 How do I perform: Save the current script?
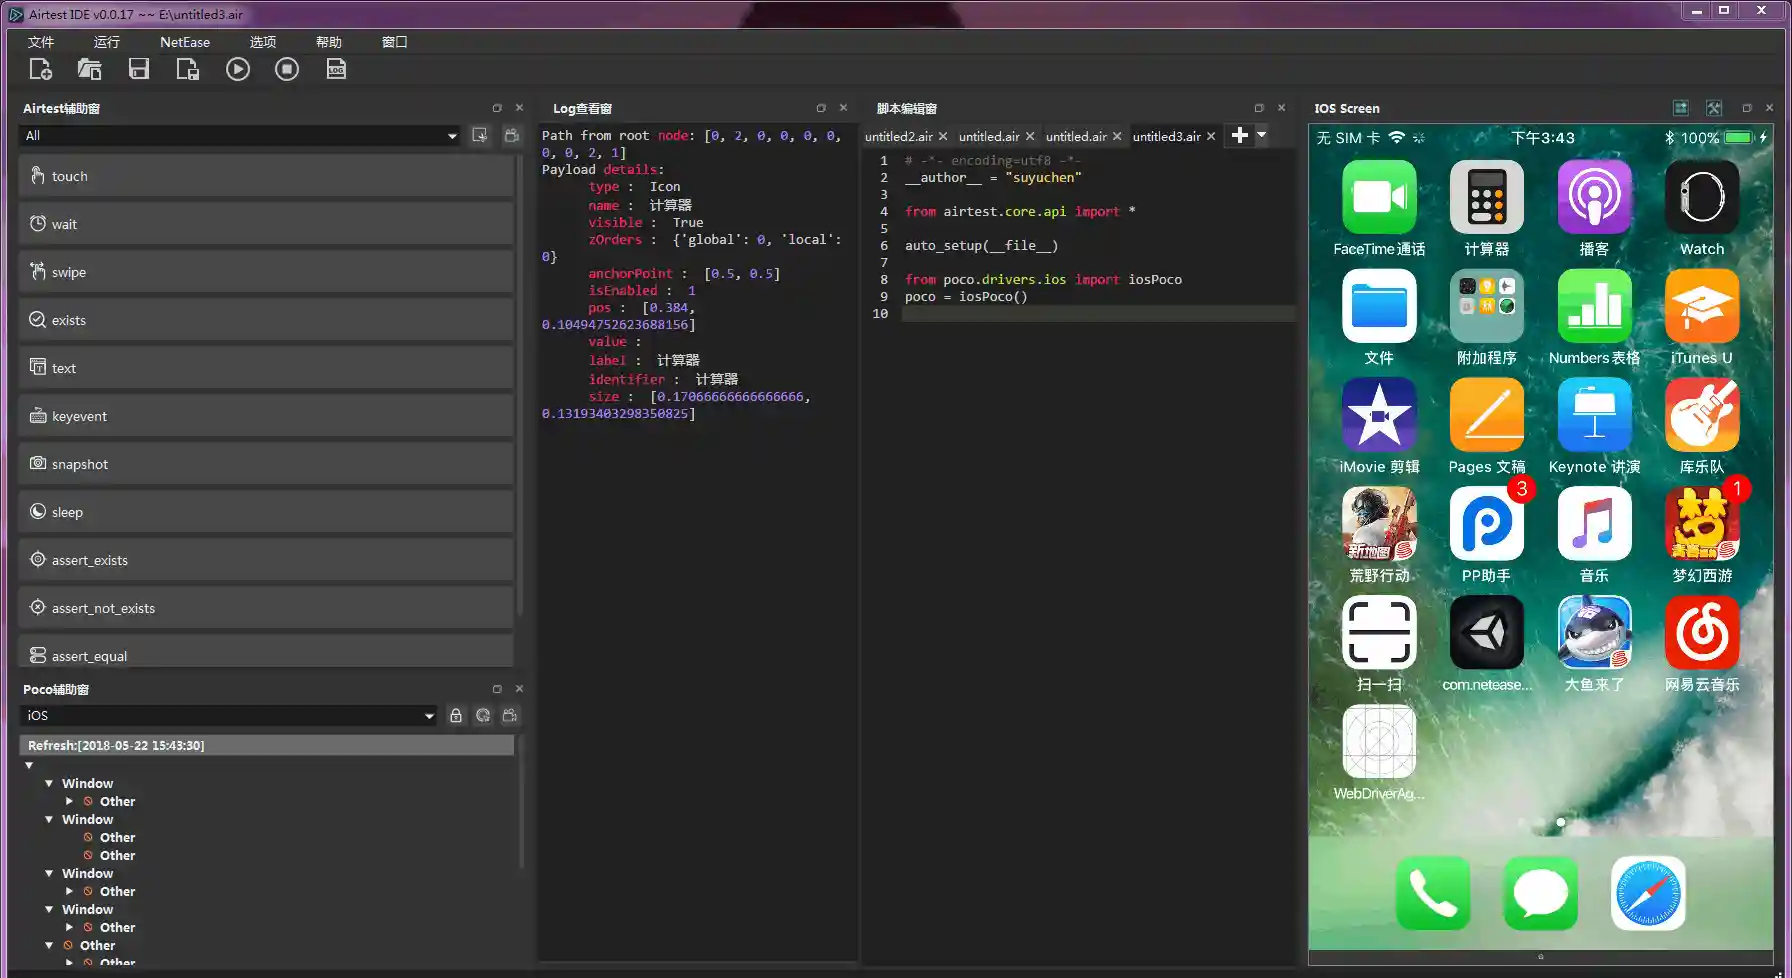tap(138, 68)
